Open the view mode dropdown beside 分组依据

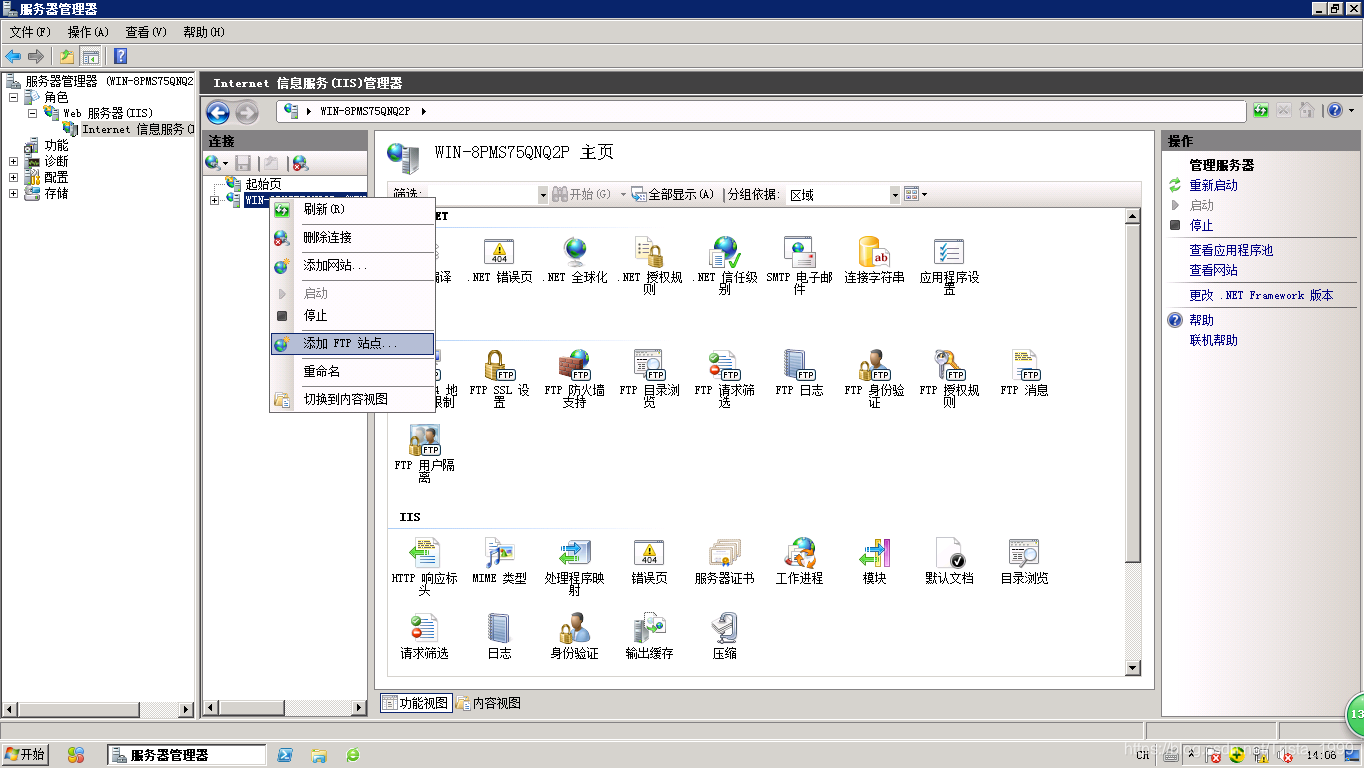916,194
